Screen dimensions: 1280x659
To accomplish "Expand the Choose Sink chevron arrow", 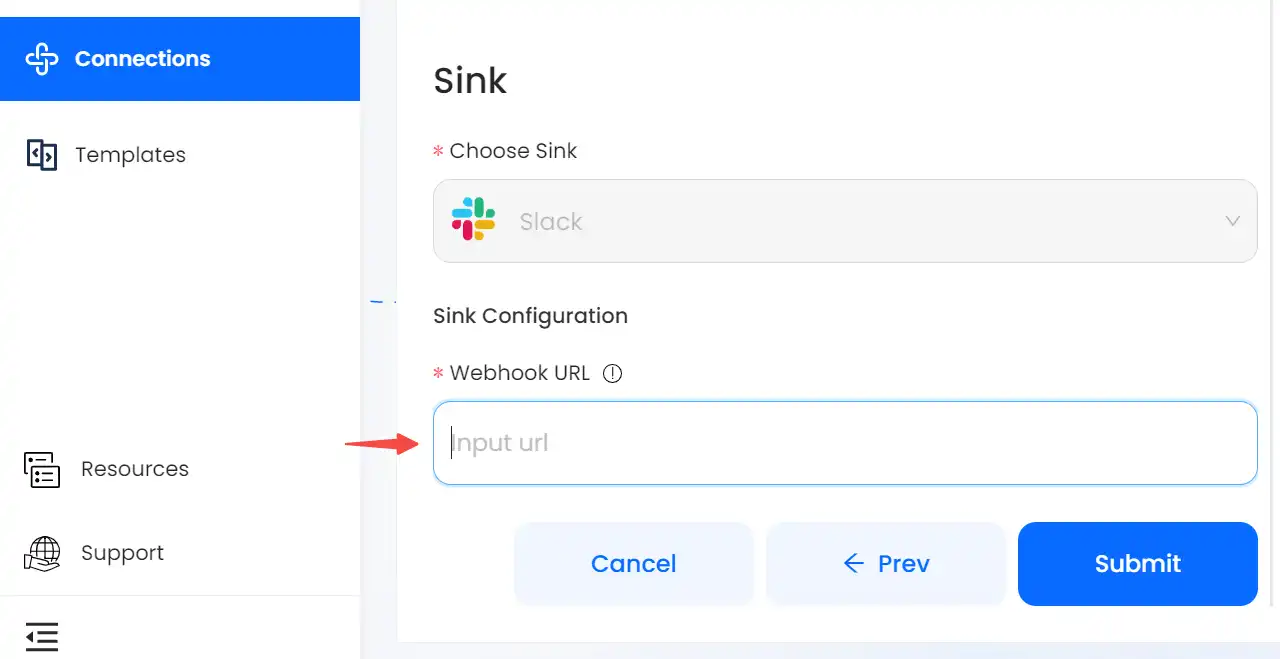I will coord(1233,221).
